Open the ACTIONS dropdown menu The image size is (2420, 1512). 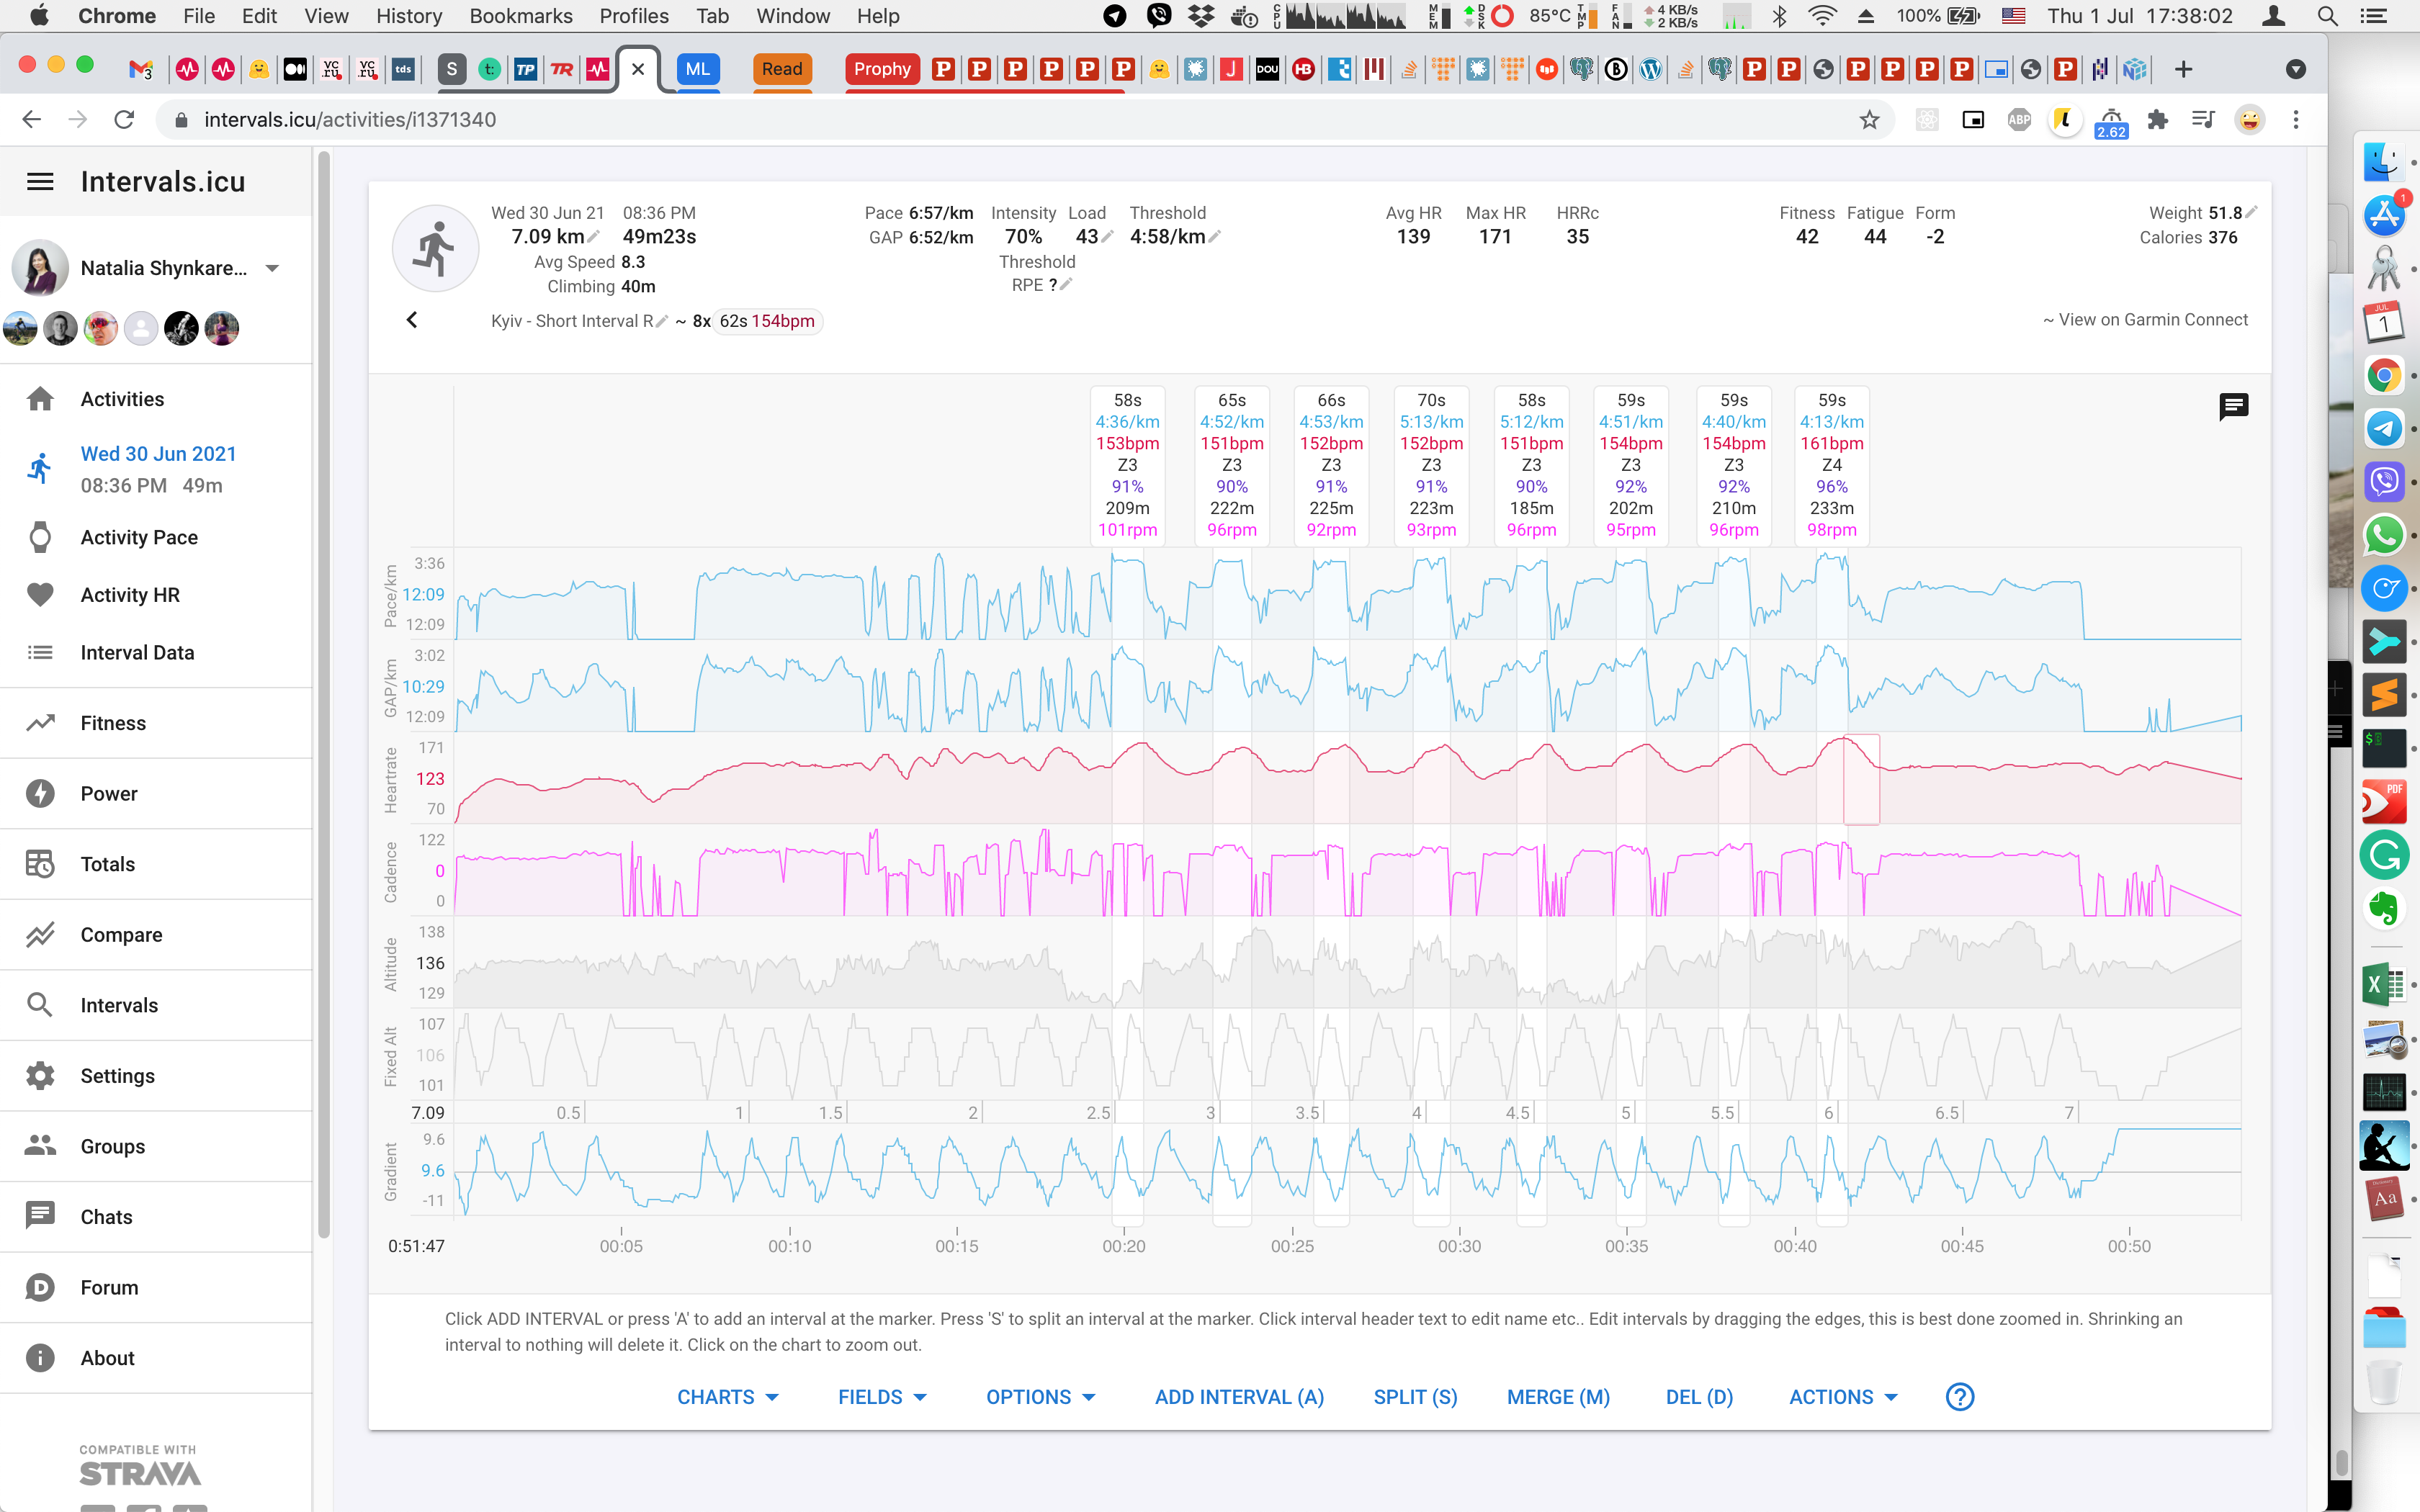point(1843,1397)
